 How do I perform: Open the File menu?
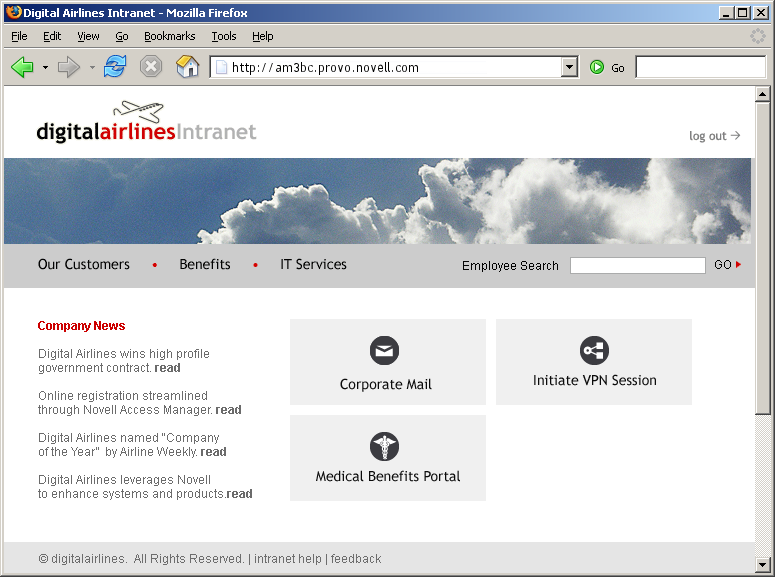19,36
